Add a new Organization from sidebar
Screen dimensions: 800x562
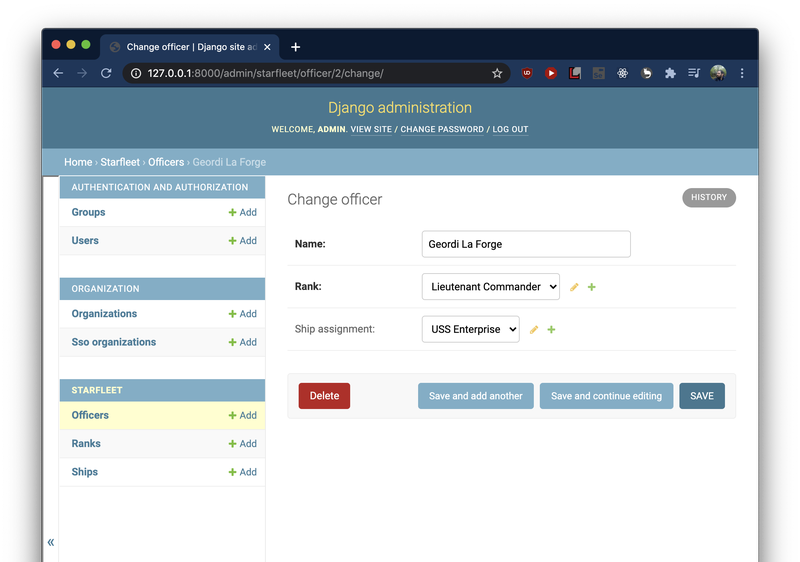(243, 314)
